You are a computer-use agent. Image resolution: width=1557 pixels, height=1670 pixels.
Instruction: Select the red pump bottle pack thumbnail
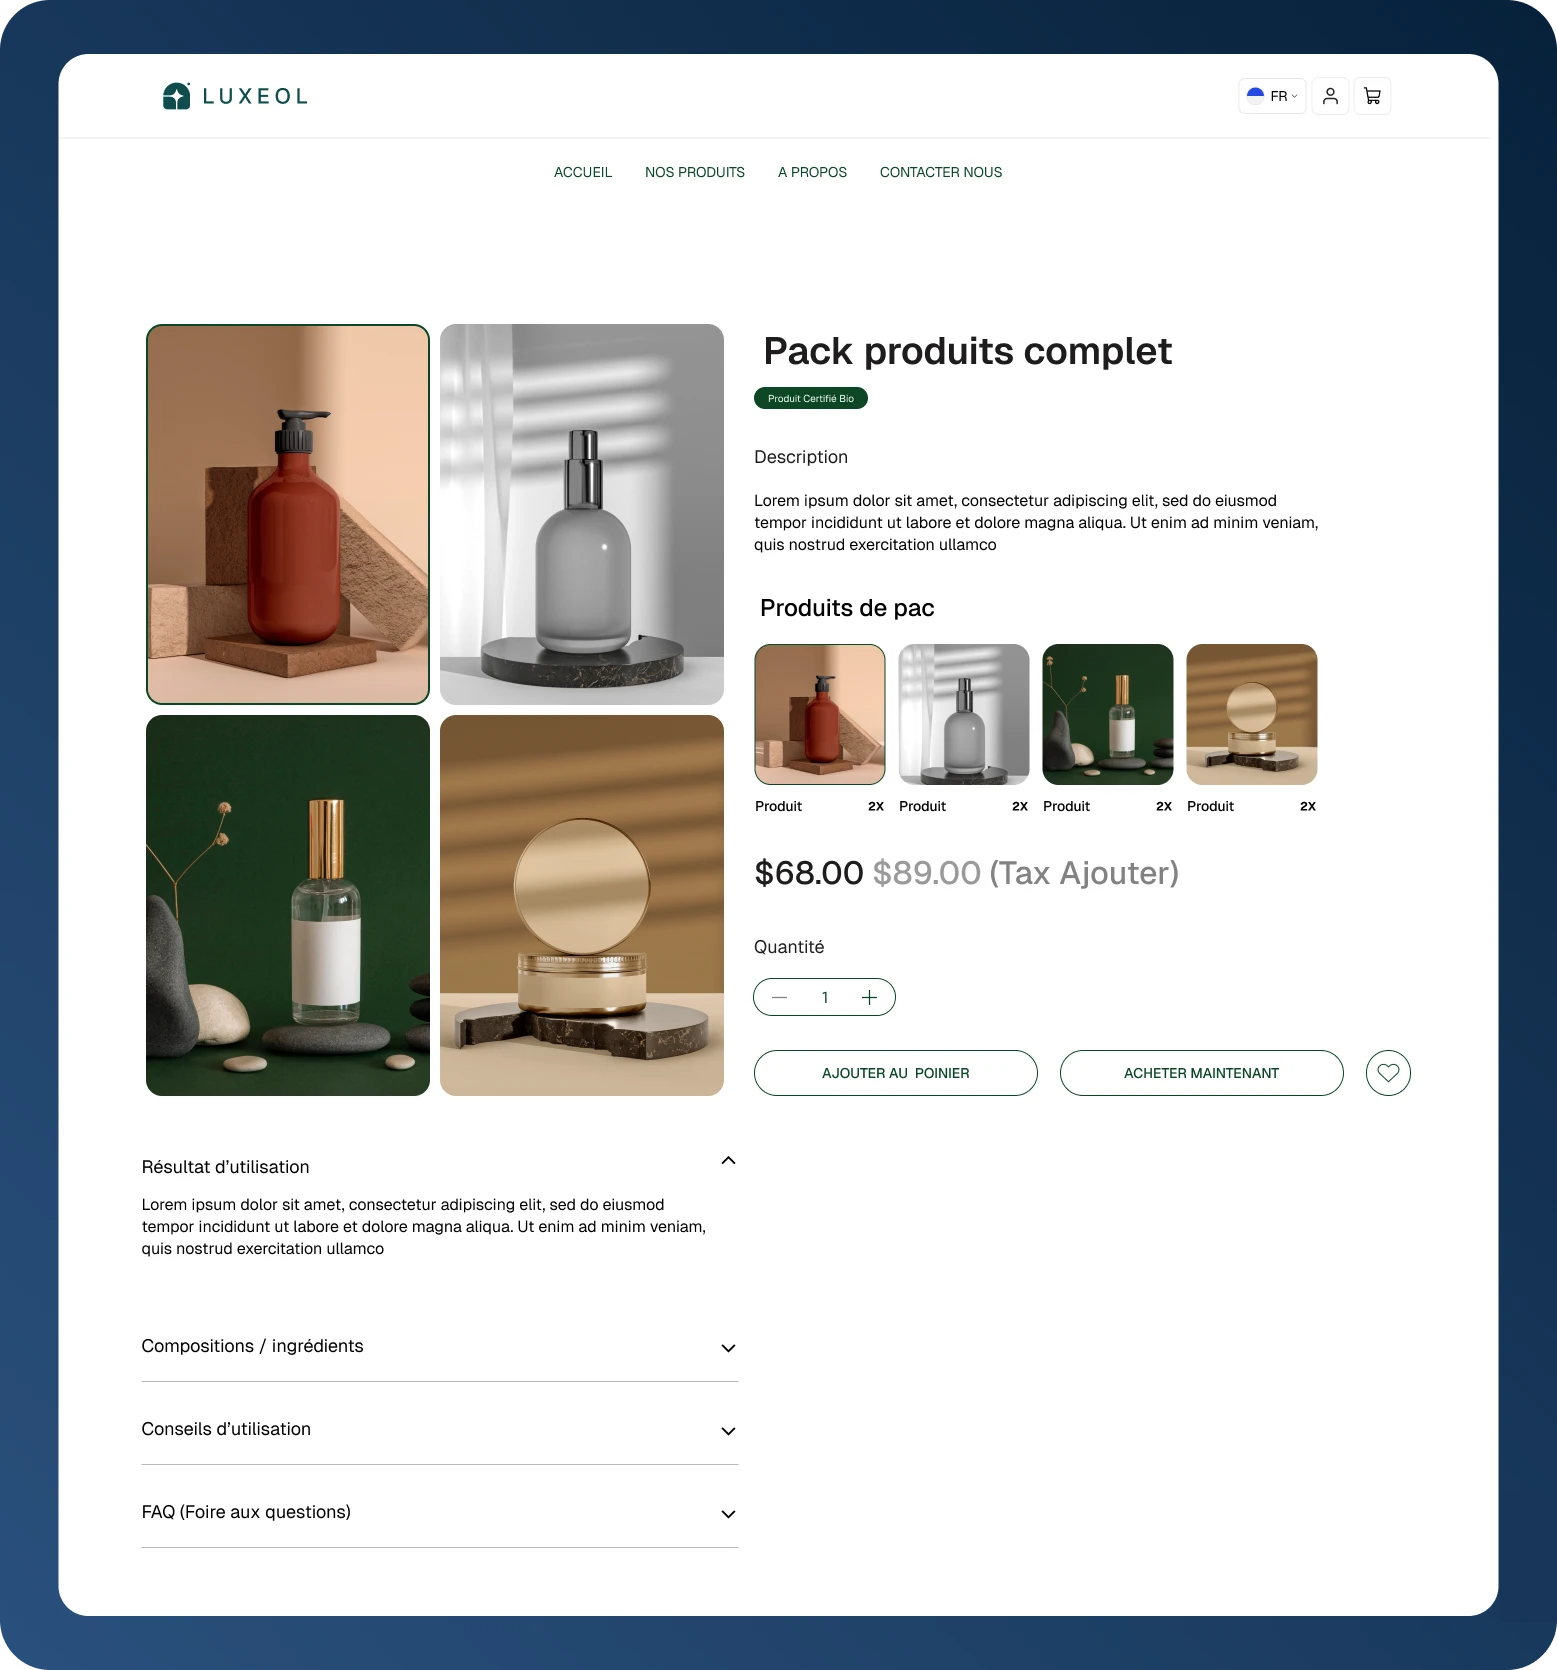[820, 714]
